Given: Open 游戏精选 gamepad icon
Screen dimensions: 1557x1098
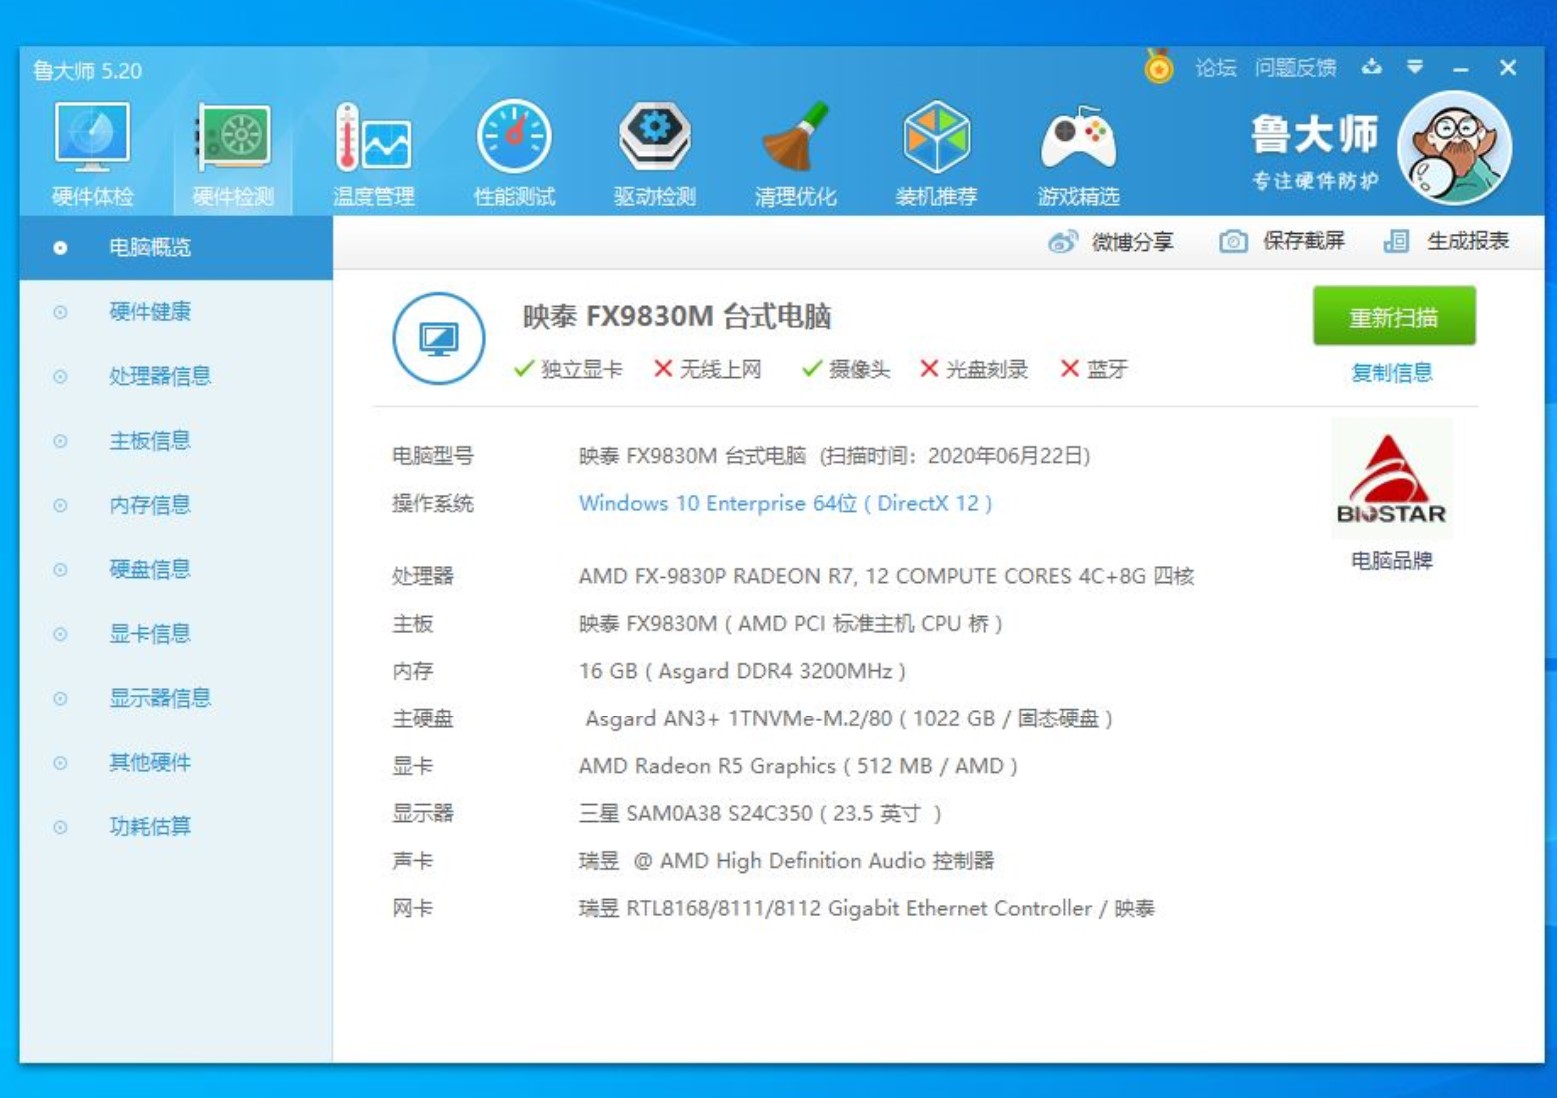Looking at the screenshot, I should pos(1078,155).
